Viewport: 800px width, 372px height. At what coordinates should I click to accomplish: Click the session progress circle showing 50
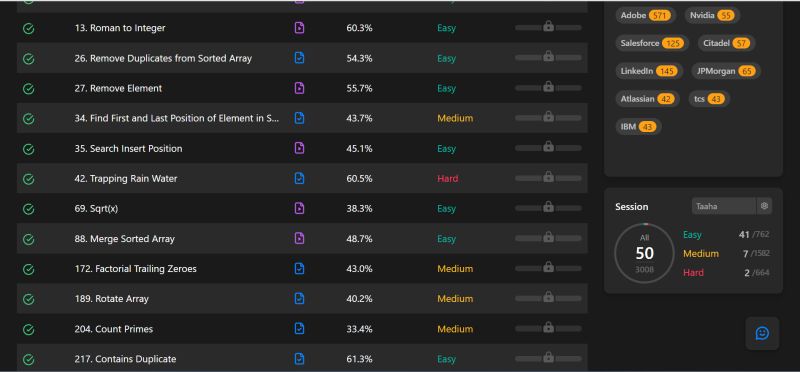[644, 253]
